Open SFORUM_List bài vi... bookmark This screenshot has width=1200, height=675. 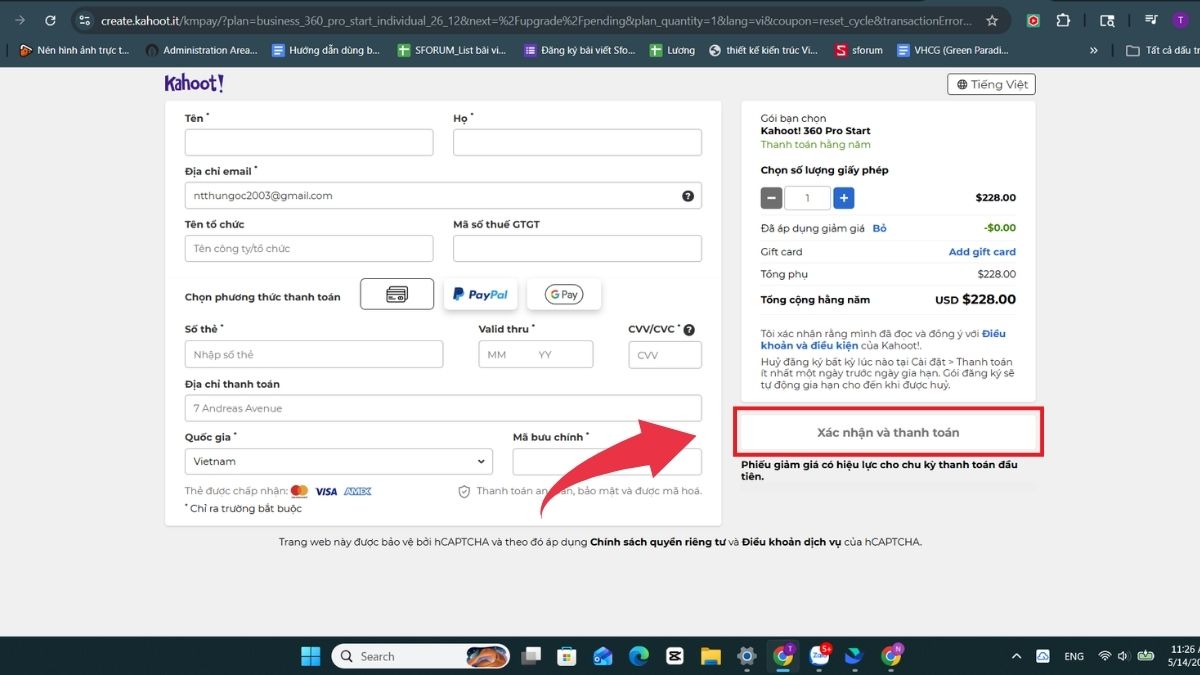point(452,50)
